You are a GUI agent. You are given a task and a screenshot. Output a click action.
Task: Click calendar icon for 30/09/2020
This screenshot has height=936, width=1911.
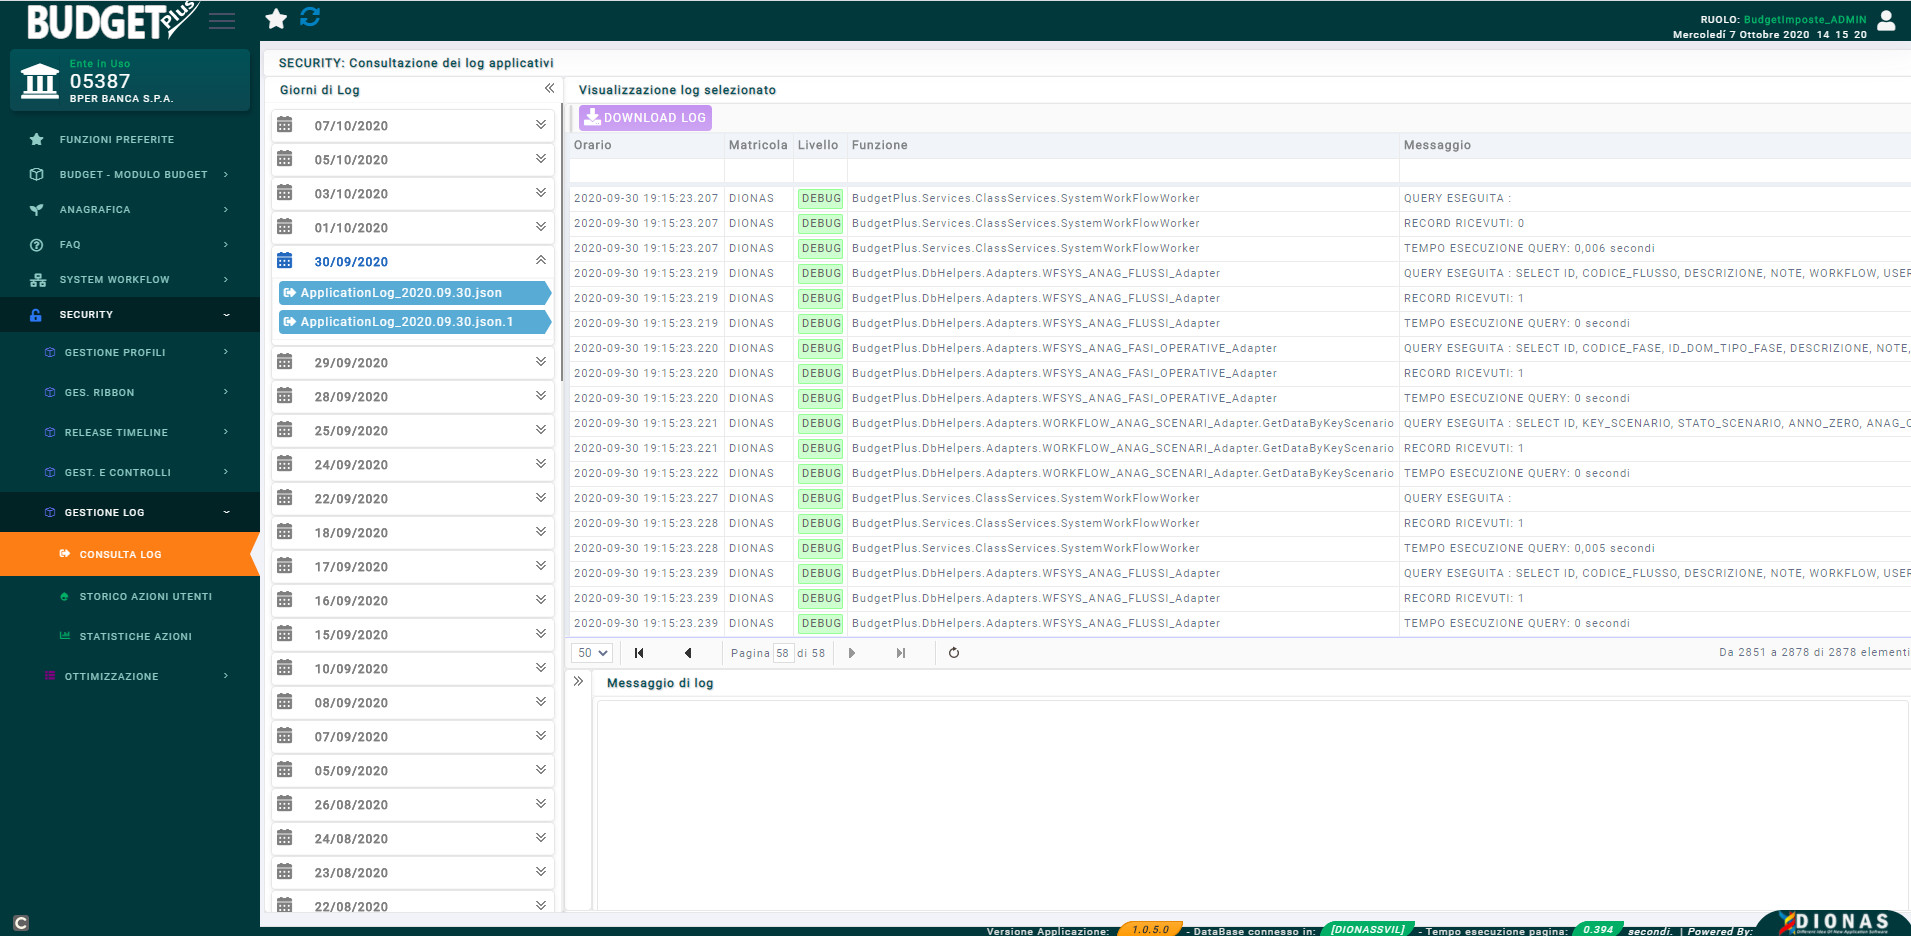click(285, 261)
